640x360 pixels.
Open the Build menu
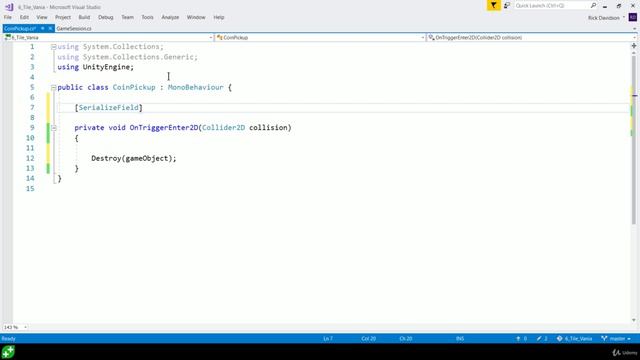tap(84, 17)
